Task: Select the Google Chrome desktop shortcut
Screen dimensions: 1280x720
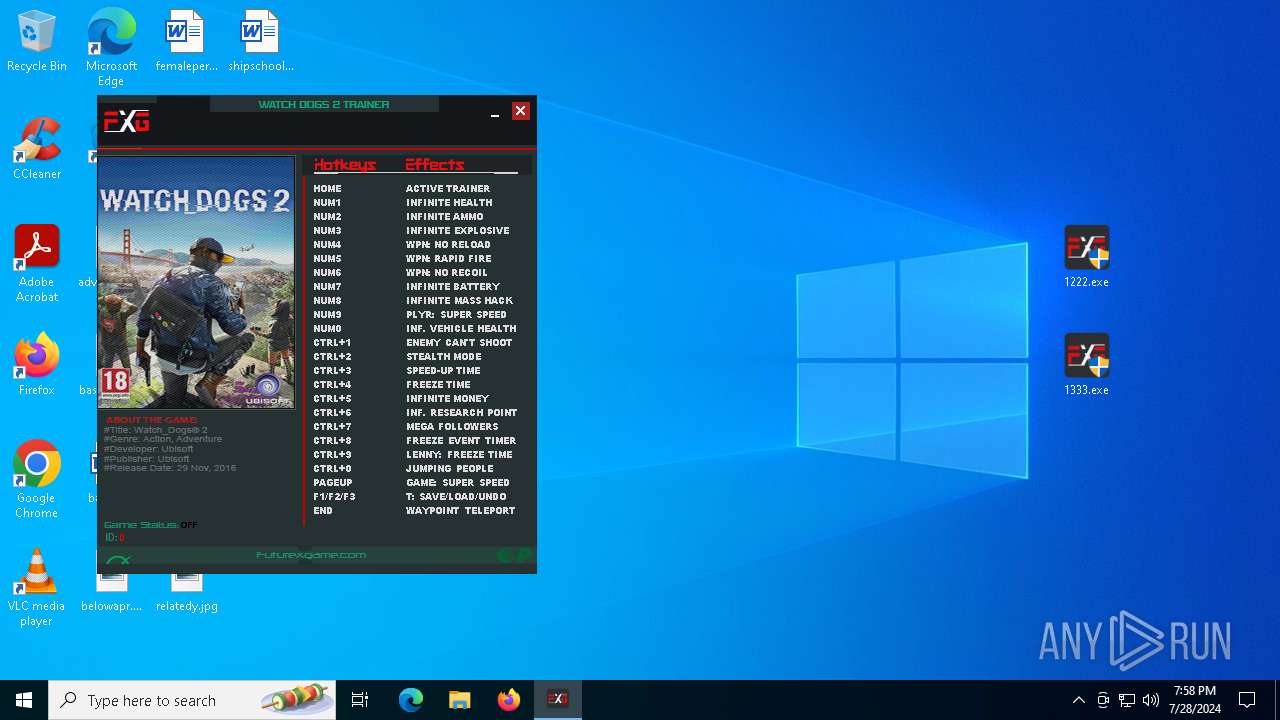Action: tap(37, 480)
